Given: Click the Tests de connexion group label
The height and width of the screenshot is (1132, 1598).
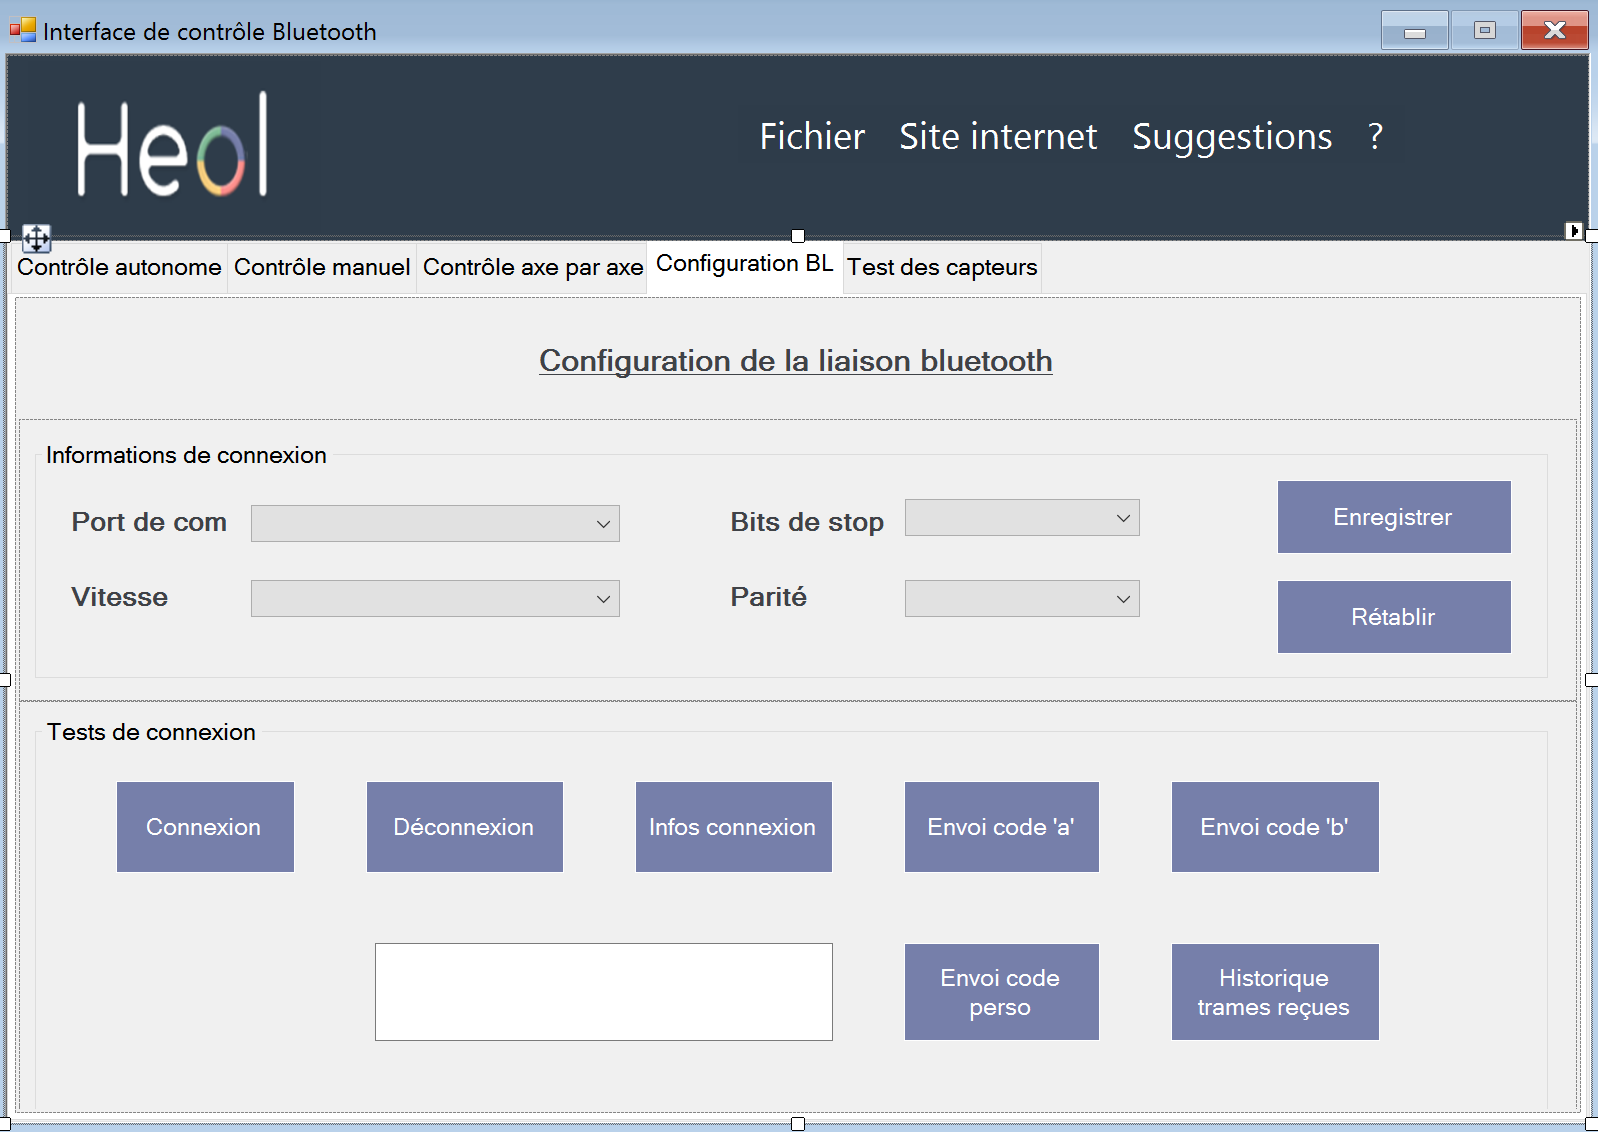Looking at the screenshot, I should click(151, 732).
